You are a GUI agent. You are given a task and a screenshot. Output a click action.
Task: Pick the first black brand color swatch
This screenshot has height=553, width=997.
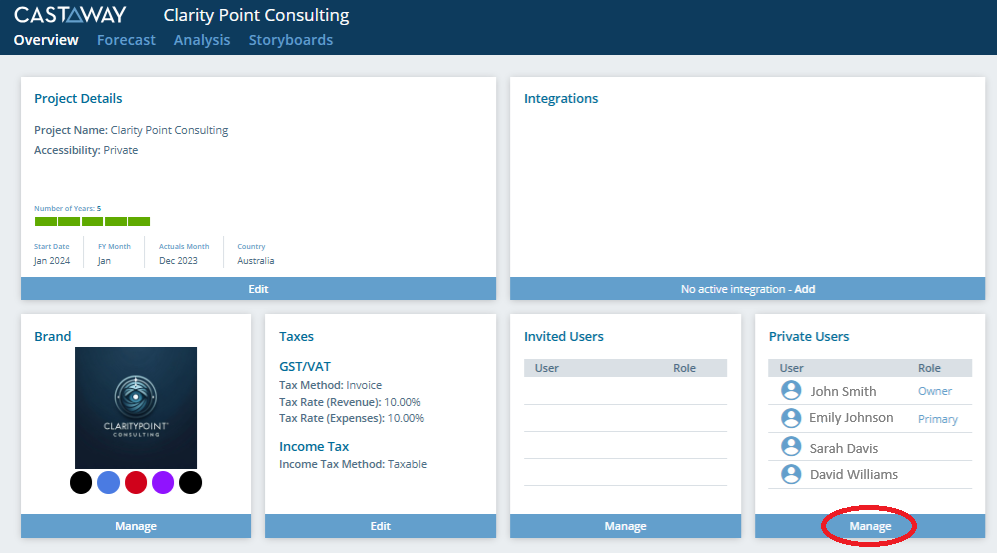(81, 482)
